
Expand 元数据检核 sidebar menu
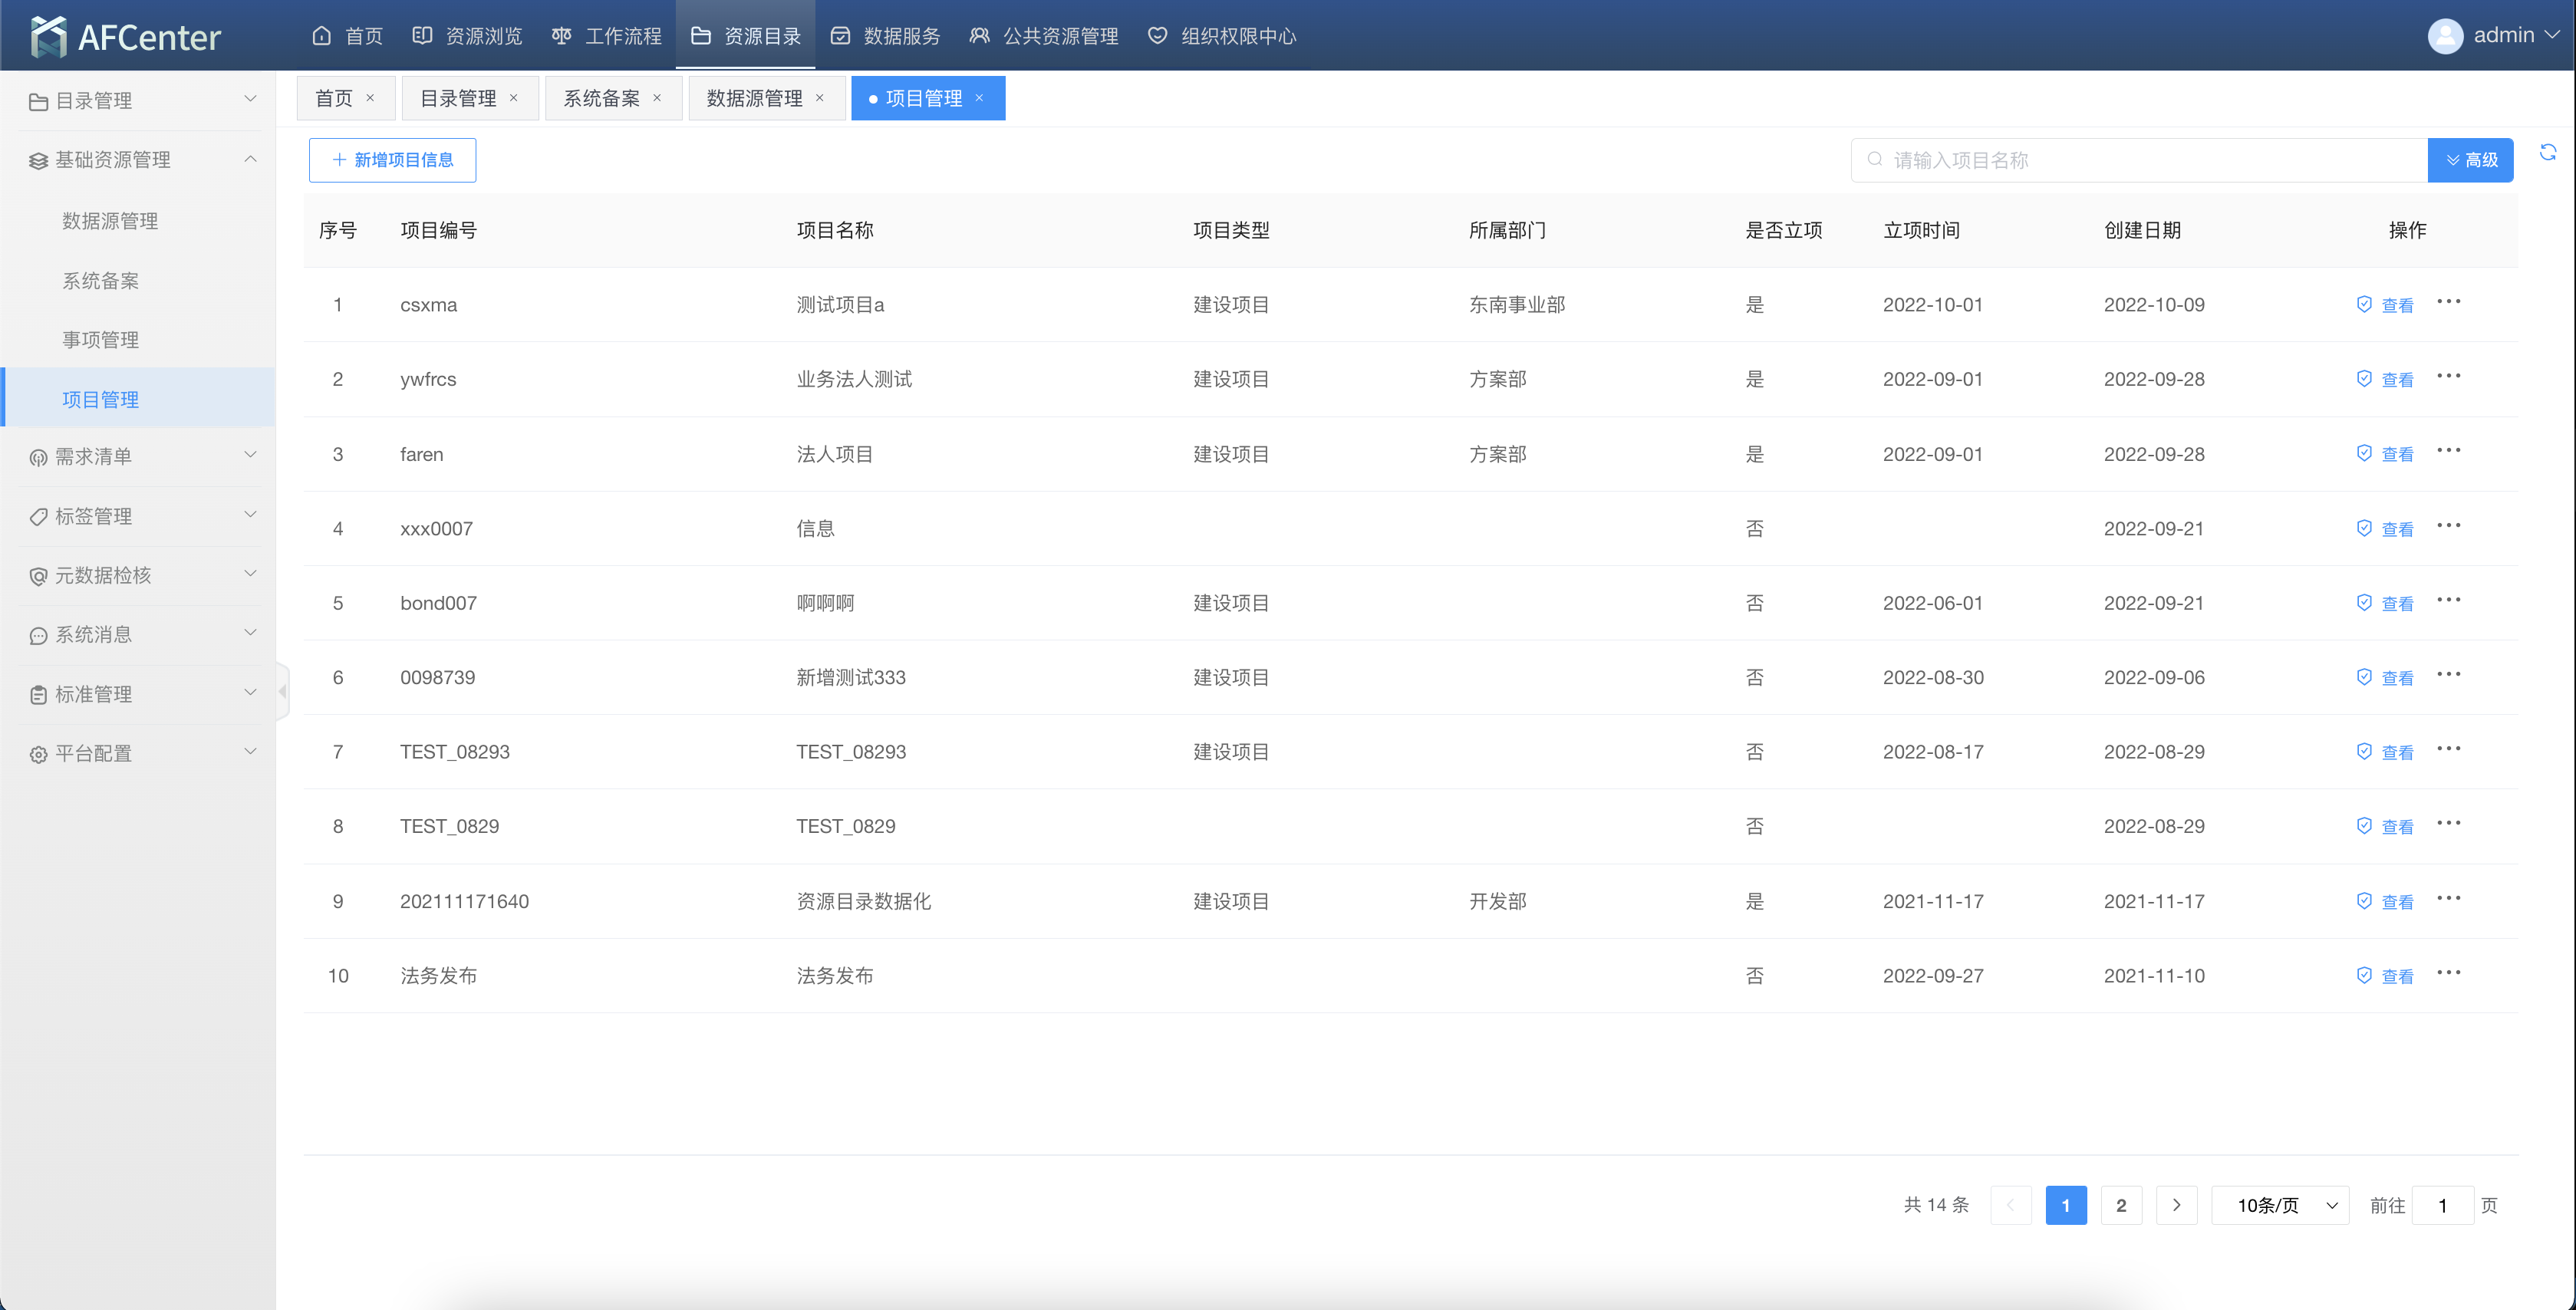[140, 575]
